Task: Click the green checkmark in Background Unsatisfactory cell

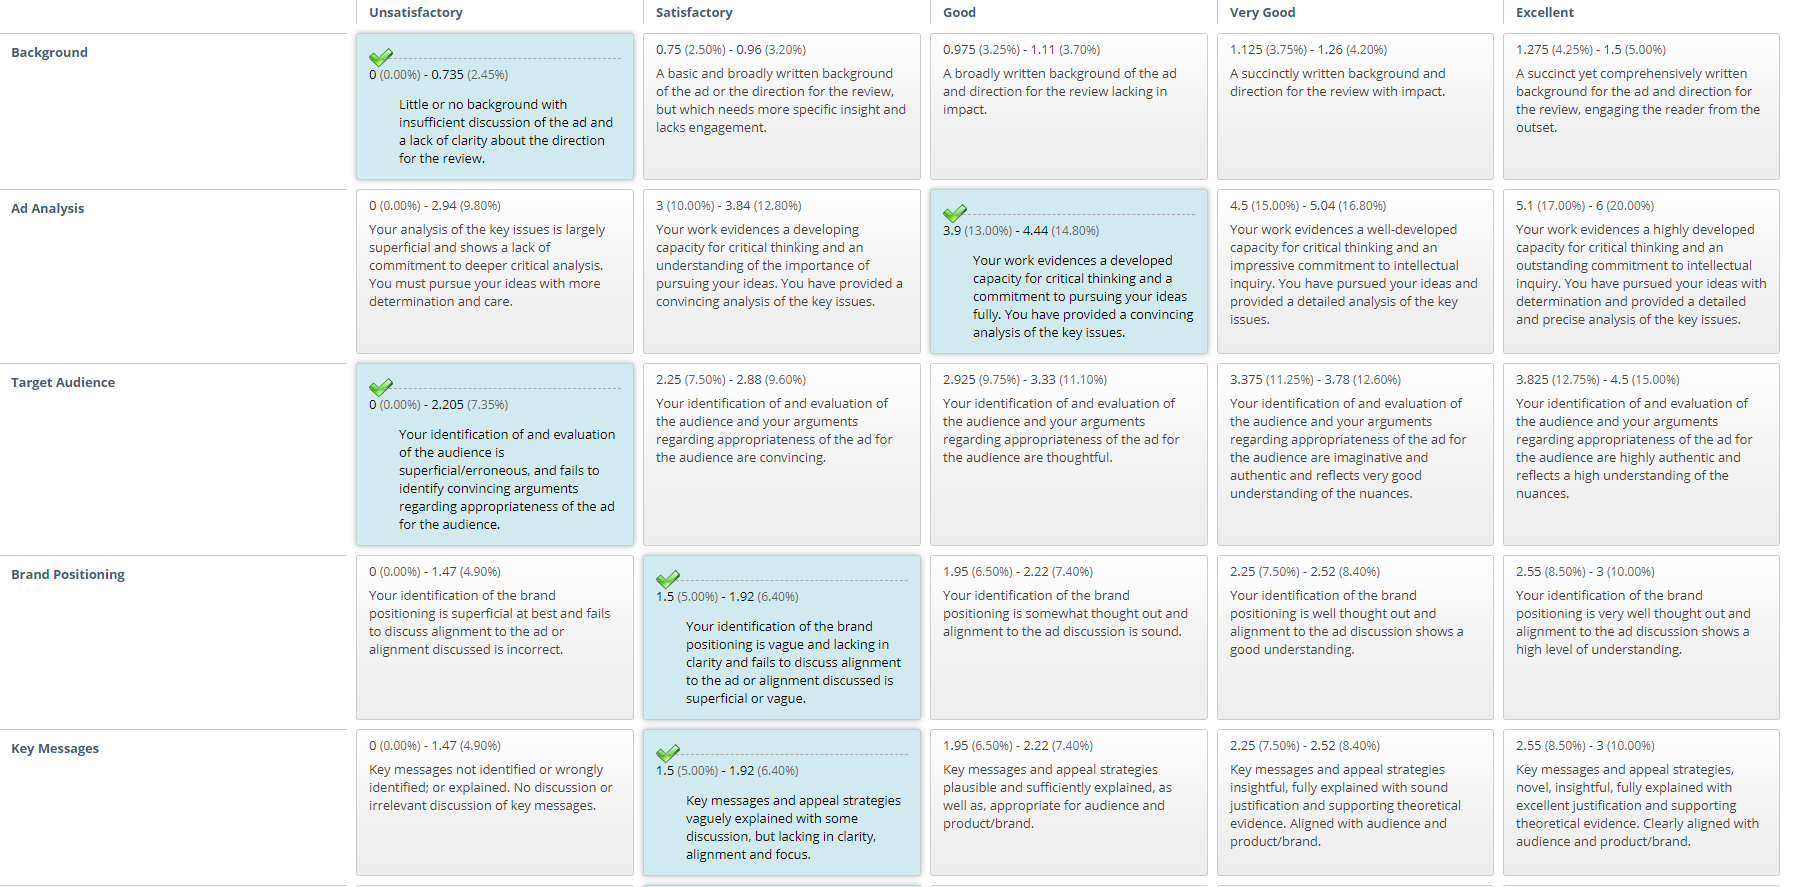Action: click(381, 57)
